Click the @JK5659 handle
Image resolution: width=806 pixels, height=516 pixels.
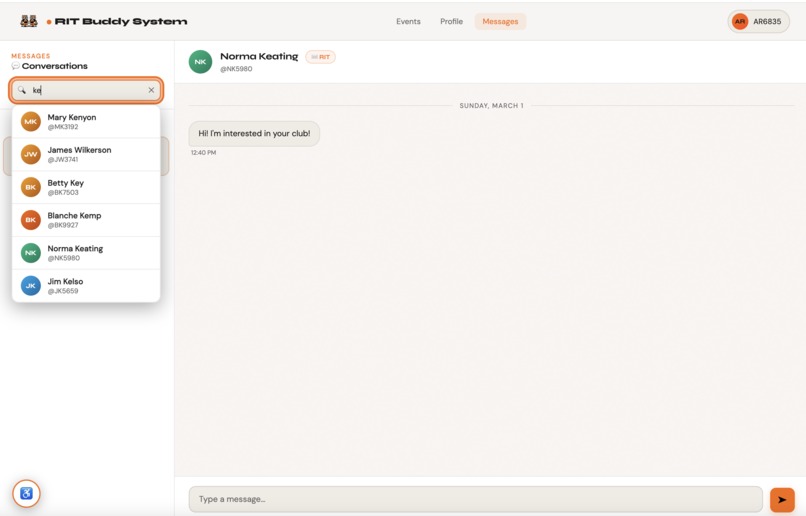[x=63, y=291]
